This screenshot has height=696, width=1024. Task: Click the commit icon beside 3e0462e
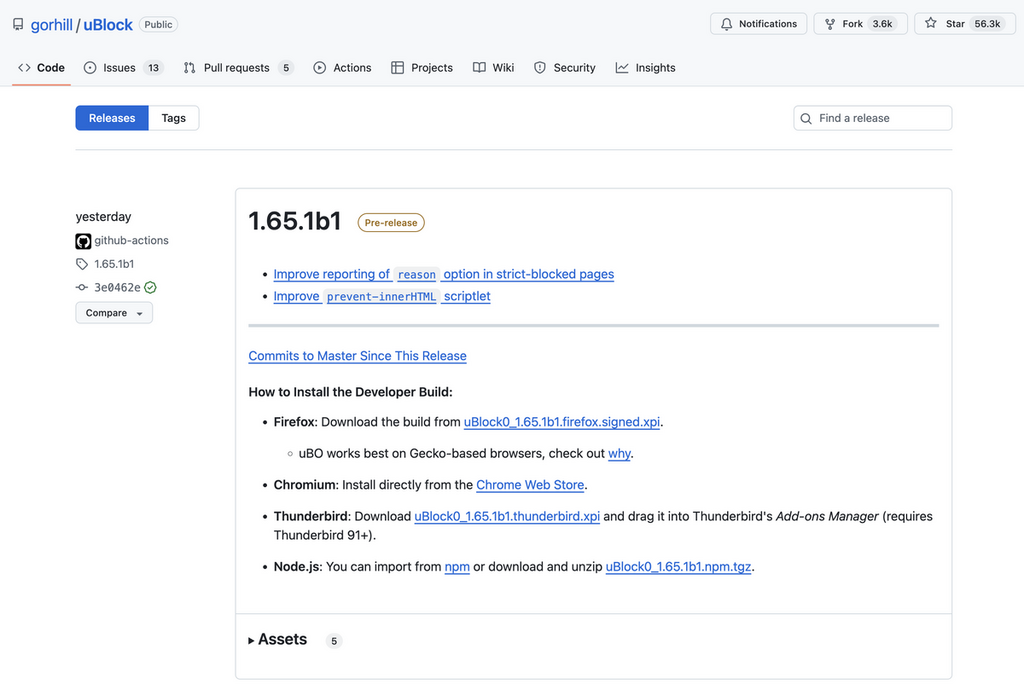click(82, 287)
